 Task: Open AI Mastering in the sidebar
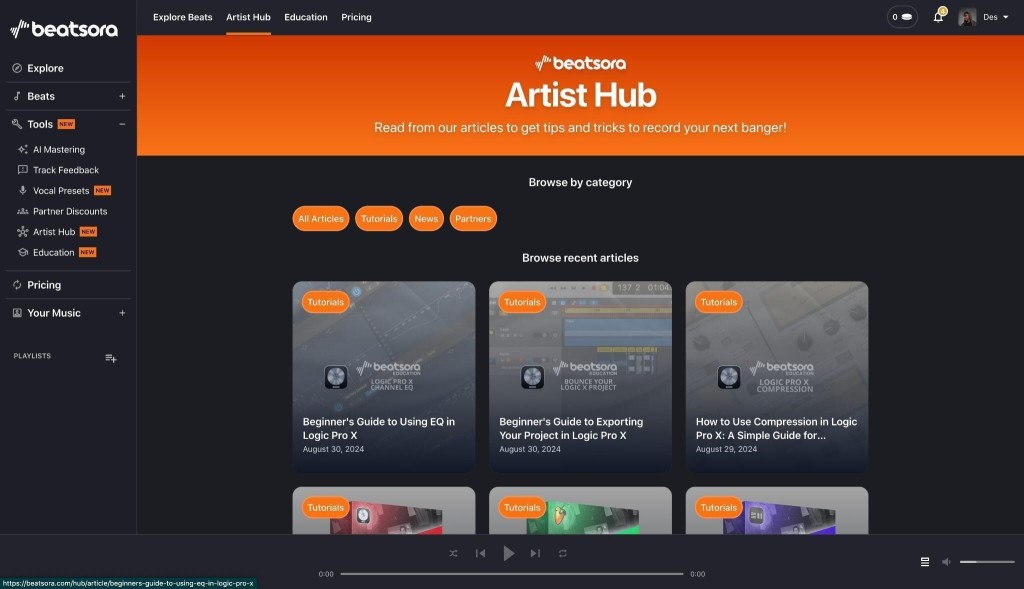(x=59, y=150)
